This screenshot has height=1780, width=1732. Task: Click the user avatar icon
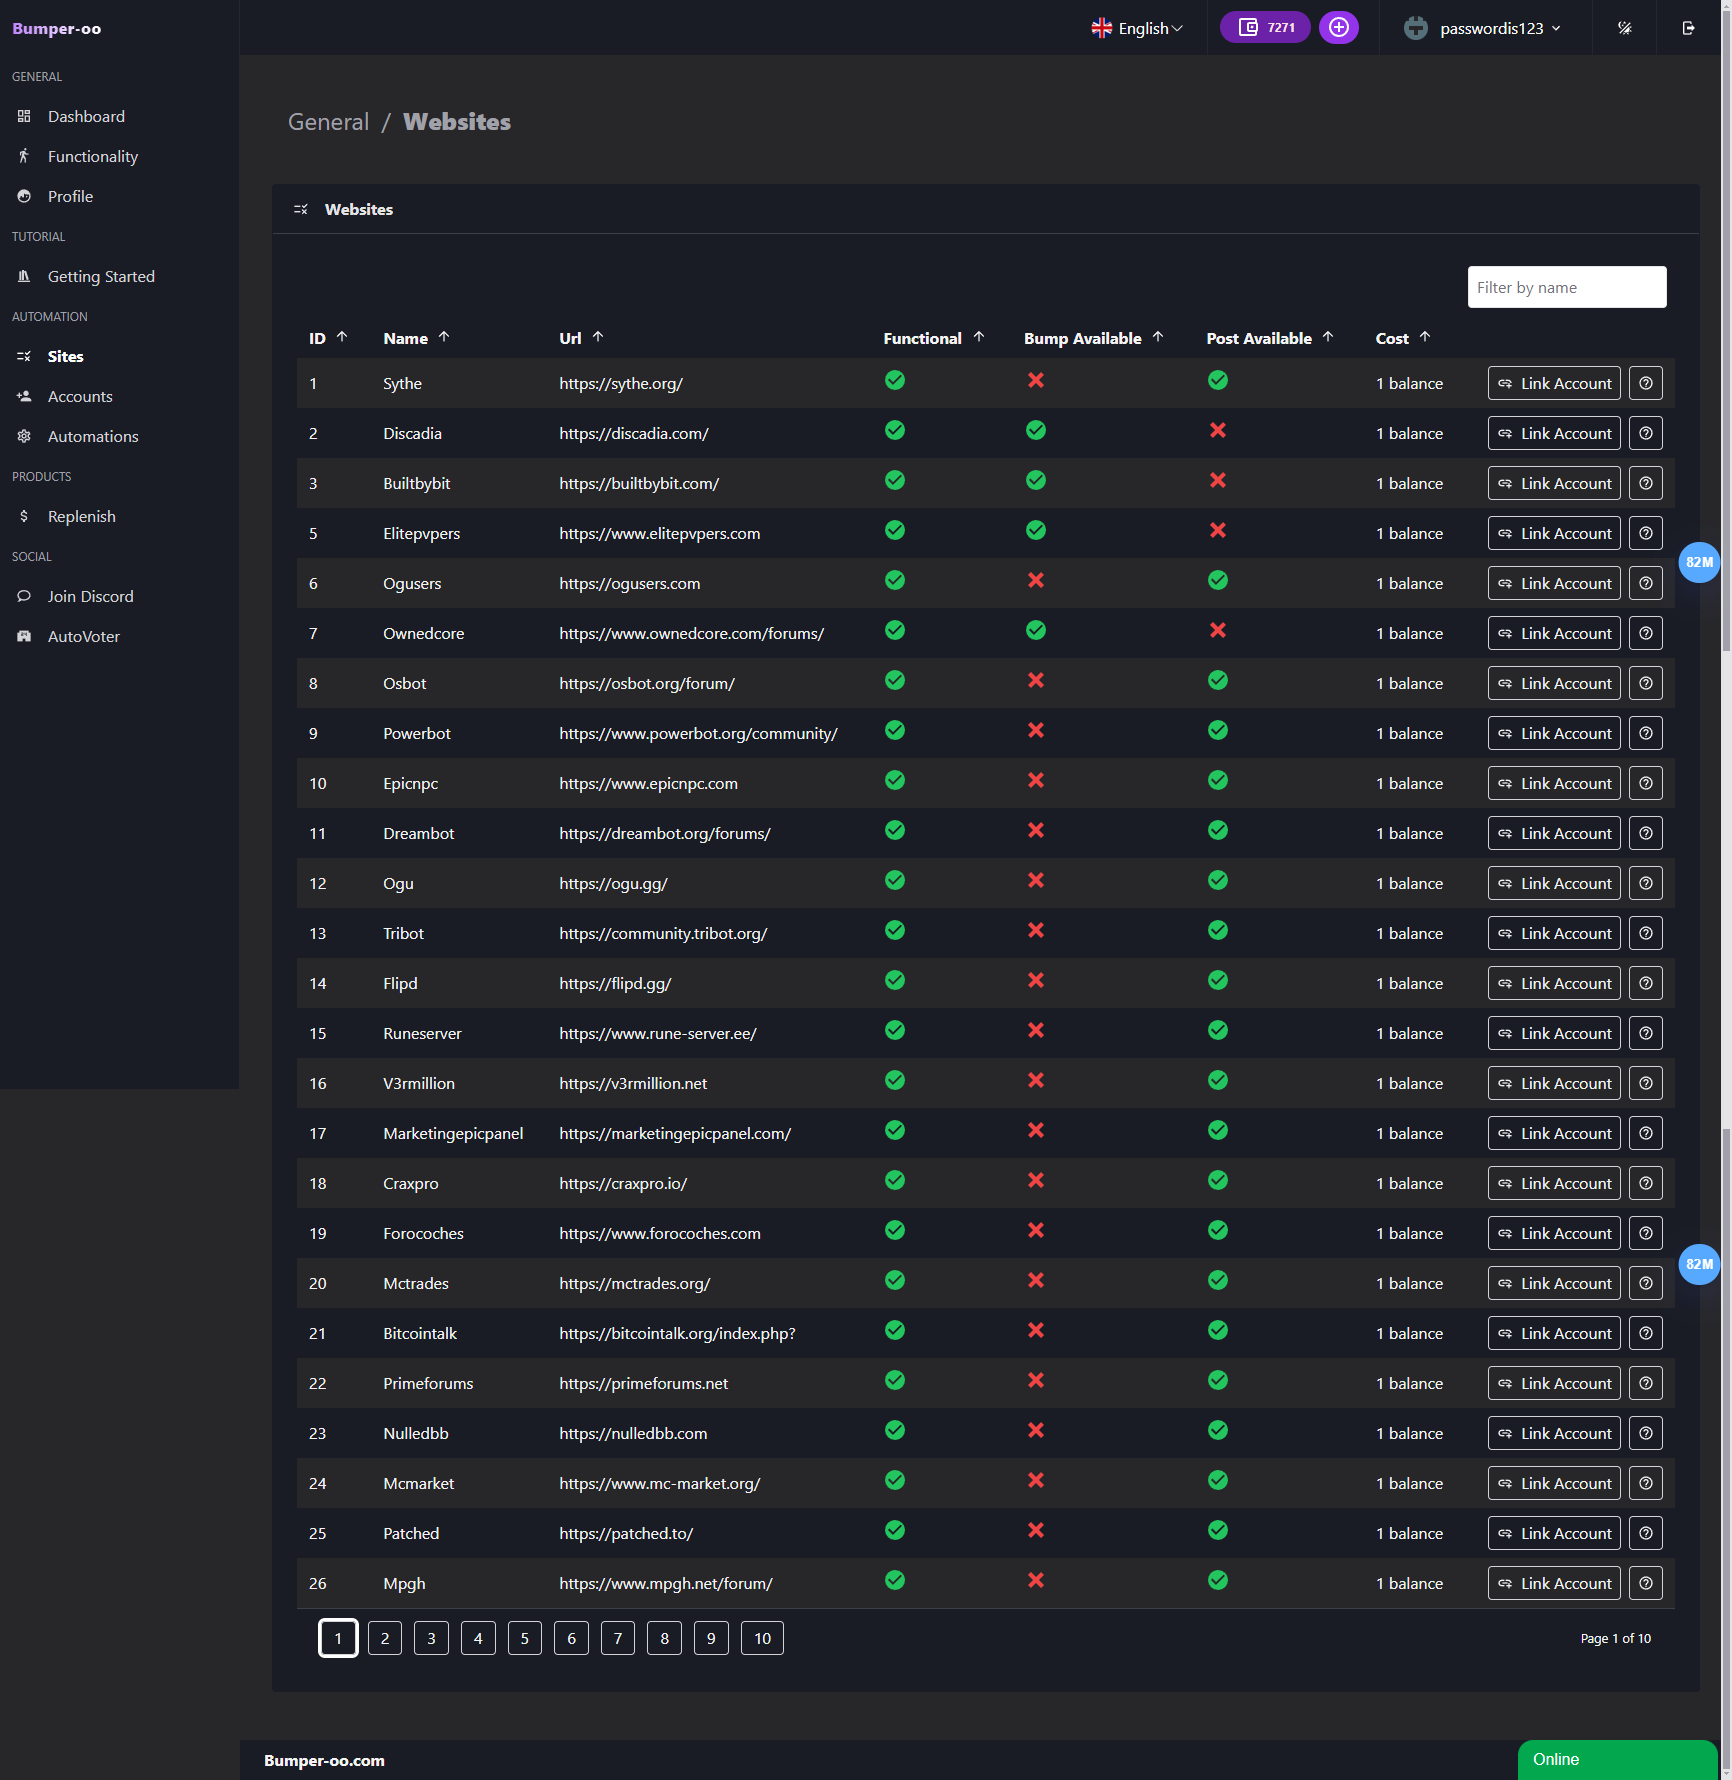pyautogui.click(x=1415, y=28)
